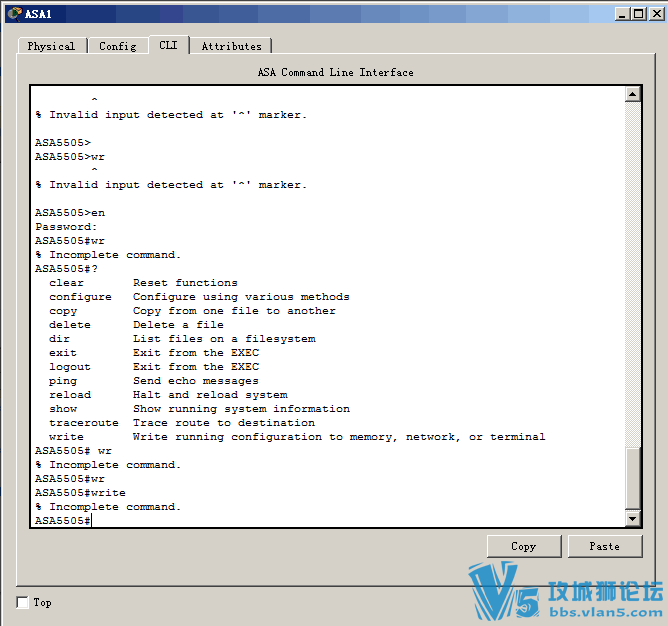
Task: Click at the ASA5505# prompt cursor line
Action: click(63, 521)
